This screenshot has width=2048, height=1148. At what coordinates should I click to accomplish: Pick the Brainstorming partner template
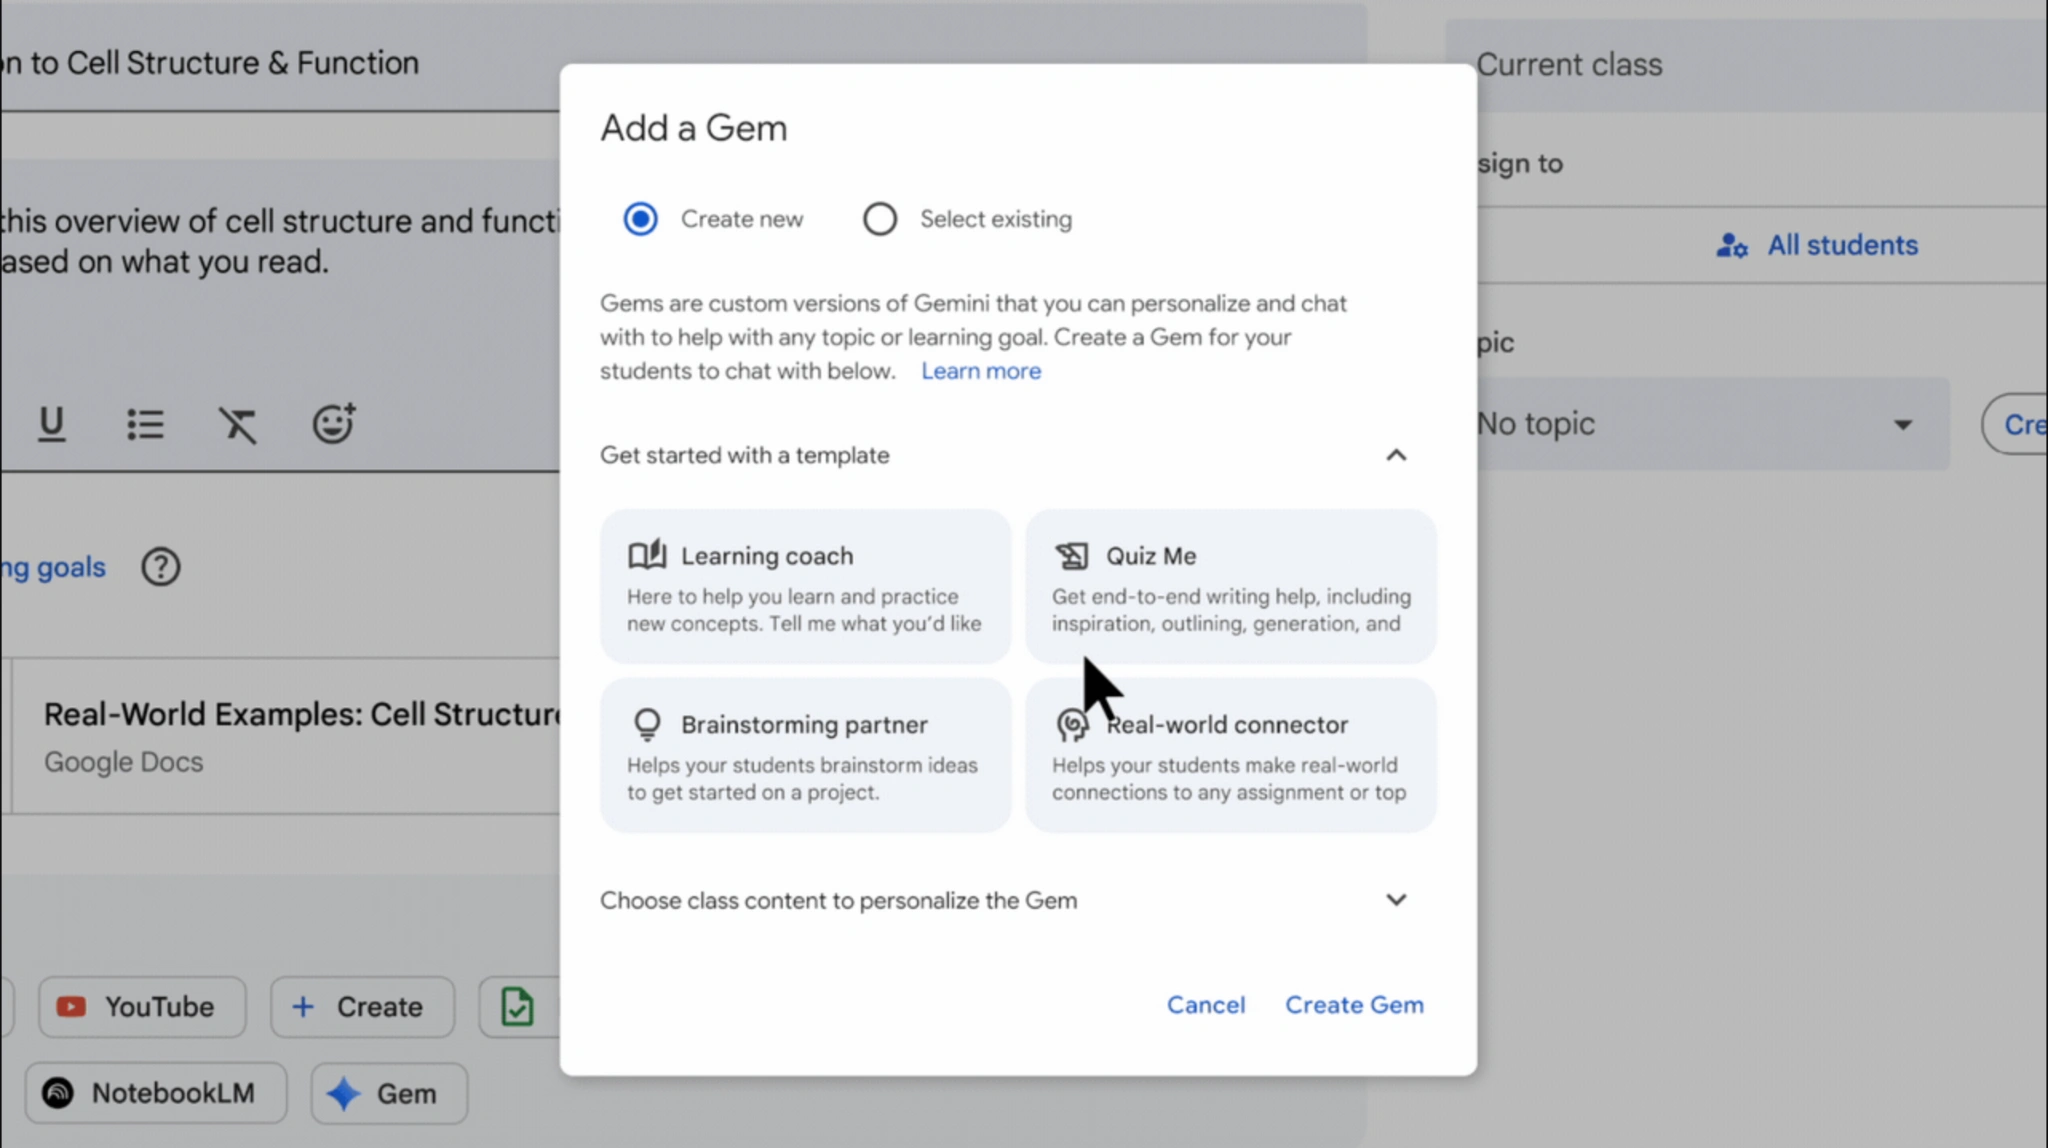(x=805, y=755)
